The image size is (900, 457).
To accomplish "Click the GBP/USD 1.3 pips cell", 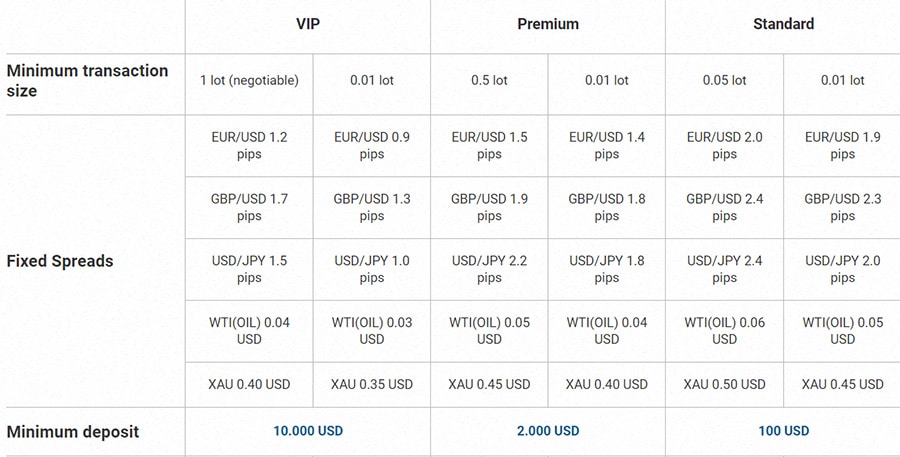I will click(372, 207).
